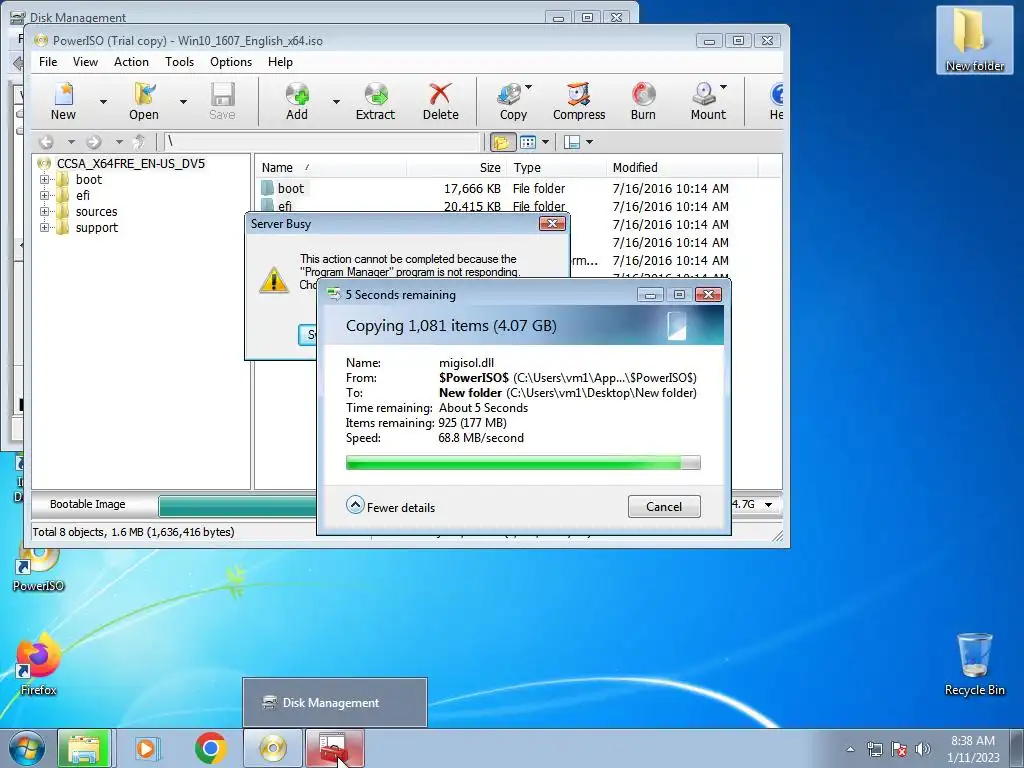1024x768 pixels.
Task: Click the Up one level icon
Action: click(138, 142)
